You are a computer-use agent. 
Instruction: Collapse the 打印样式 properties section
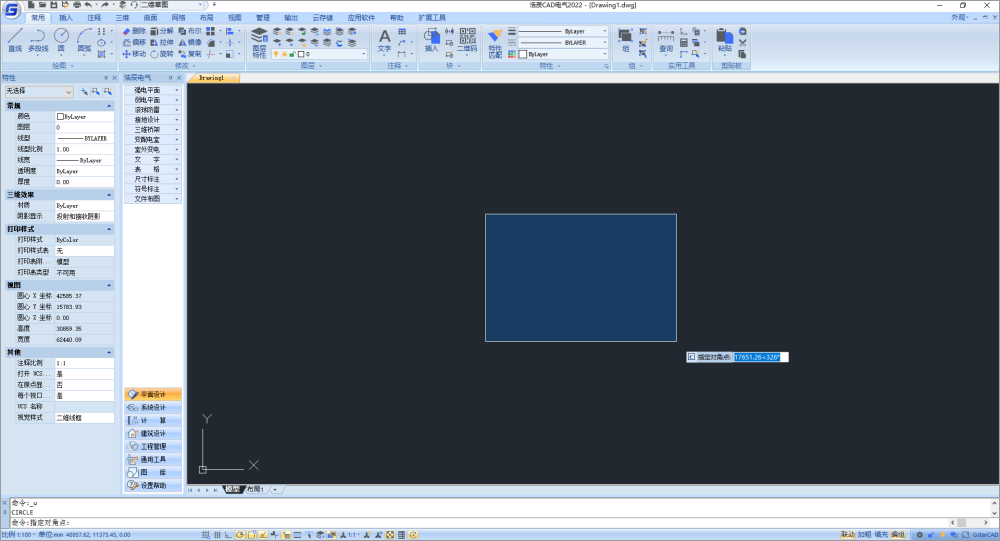(109, 229)
